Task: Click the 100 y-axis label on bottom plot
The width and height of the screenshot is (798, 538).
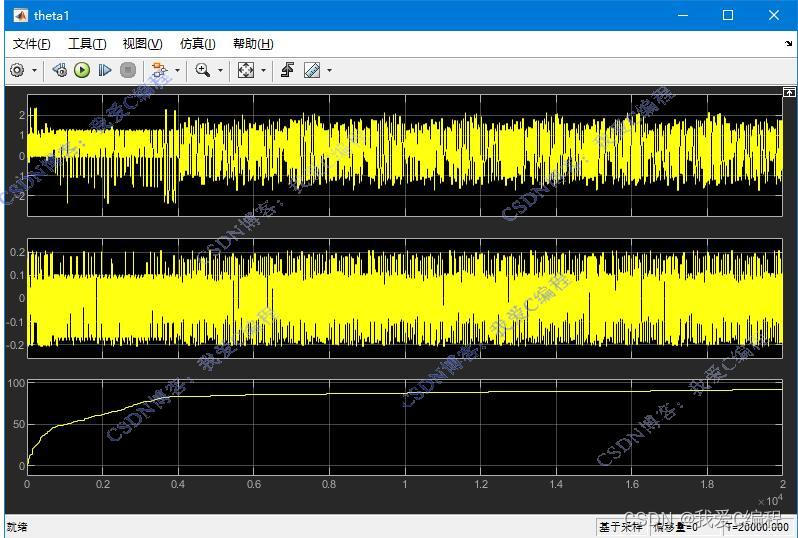Action: (16, 383)
